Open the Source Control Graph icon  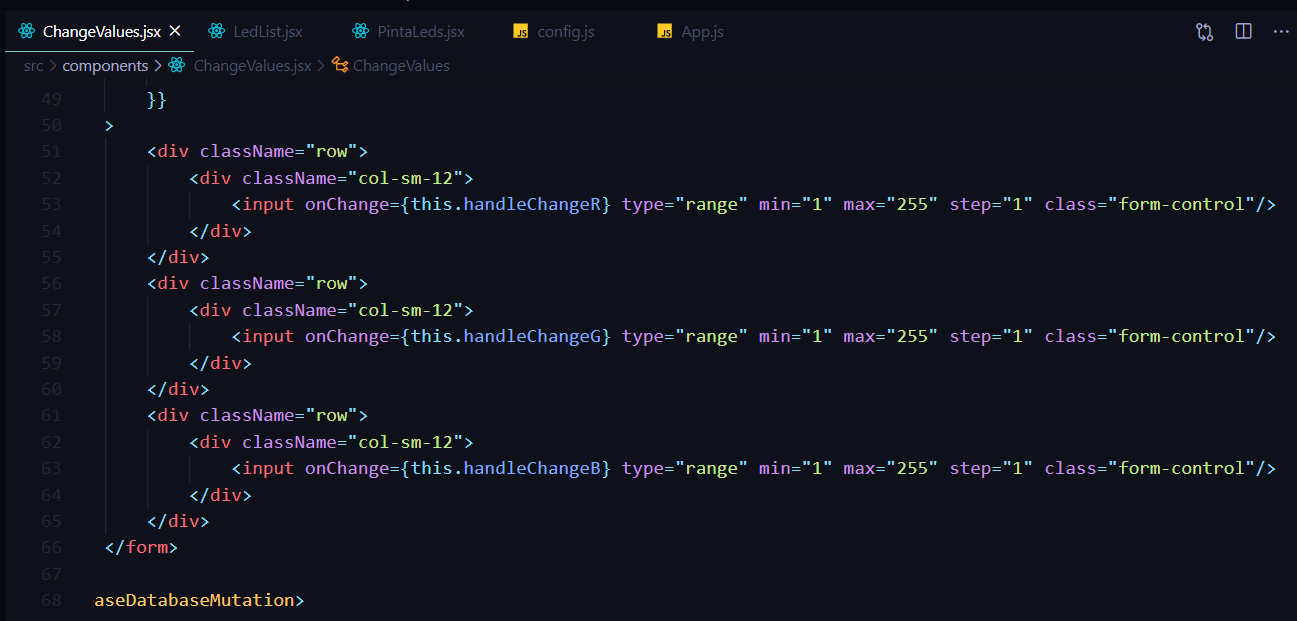[x=1204, y=31]
